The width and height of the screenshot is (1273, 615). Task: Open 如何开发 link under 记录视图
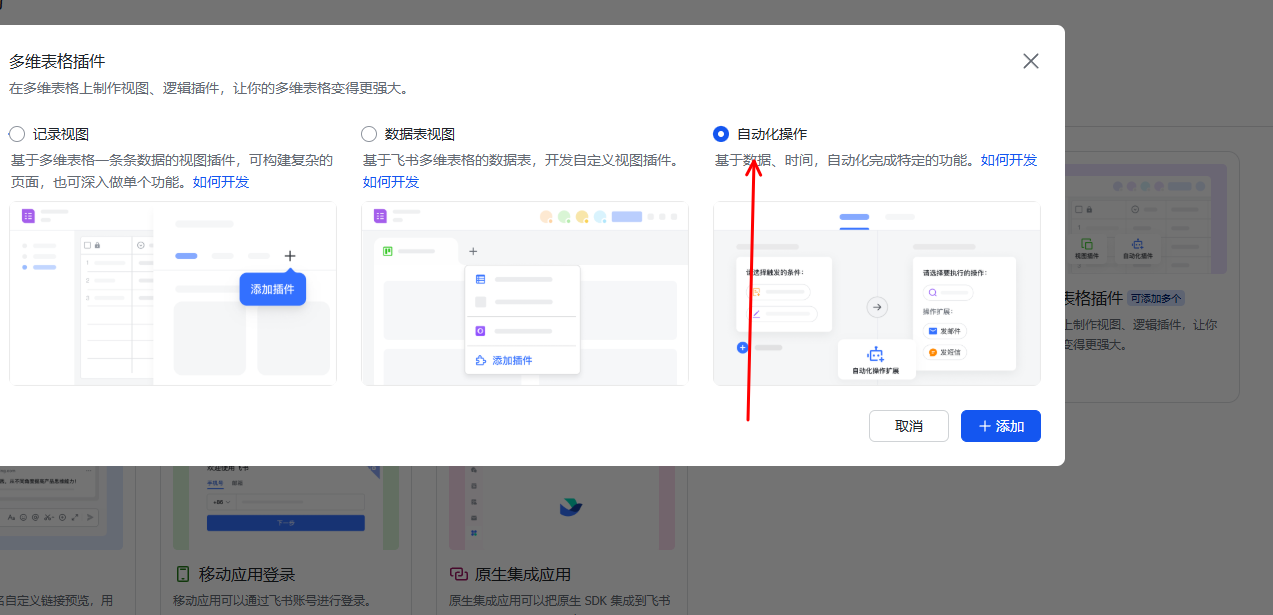221,182
